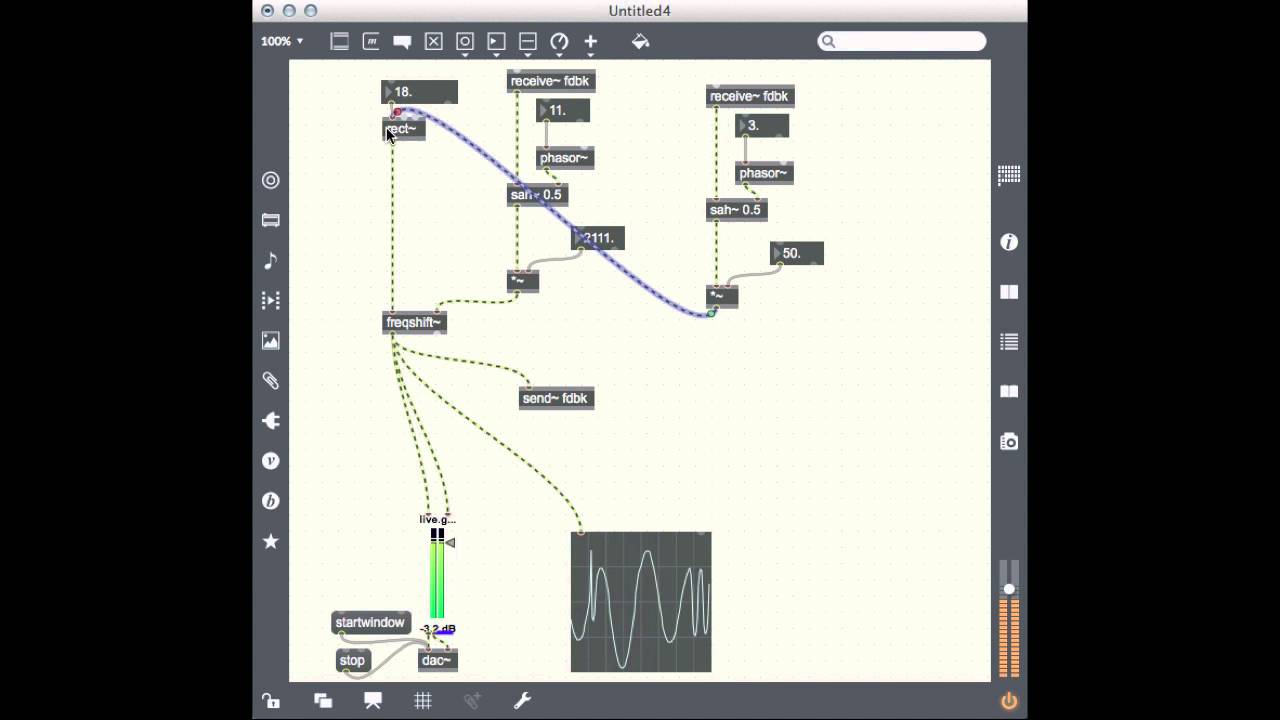Open the Objects browser in left sidebar
Viewport: 1280px width, 720px height.
271,180
